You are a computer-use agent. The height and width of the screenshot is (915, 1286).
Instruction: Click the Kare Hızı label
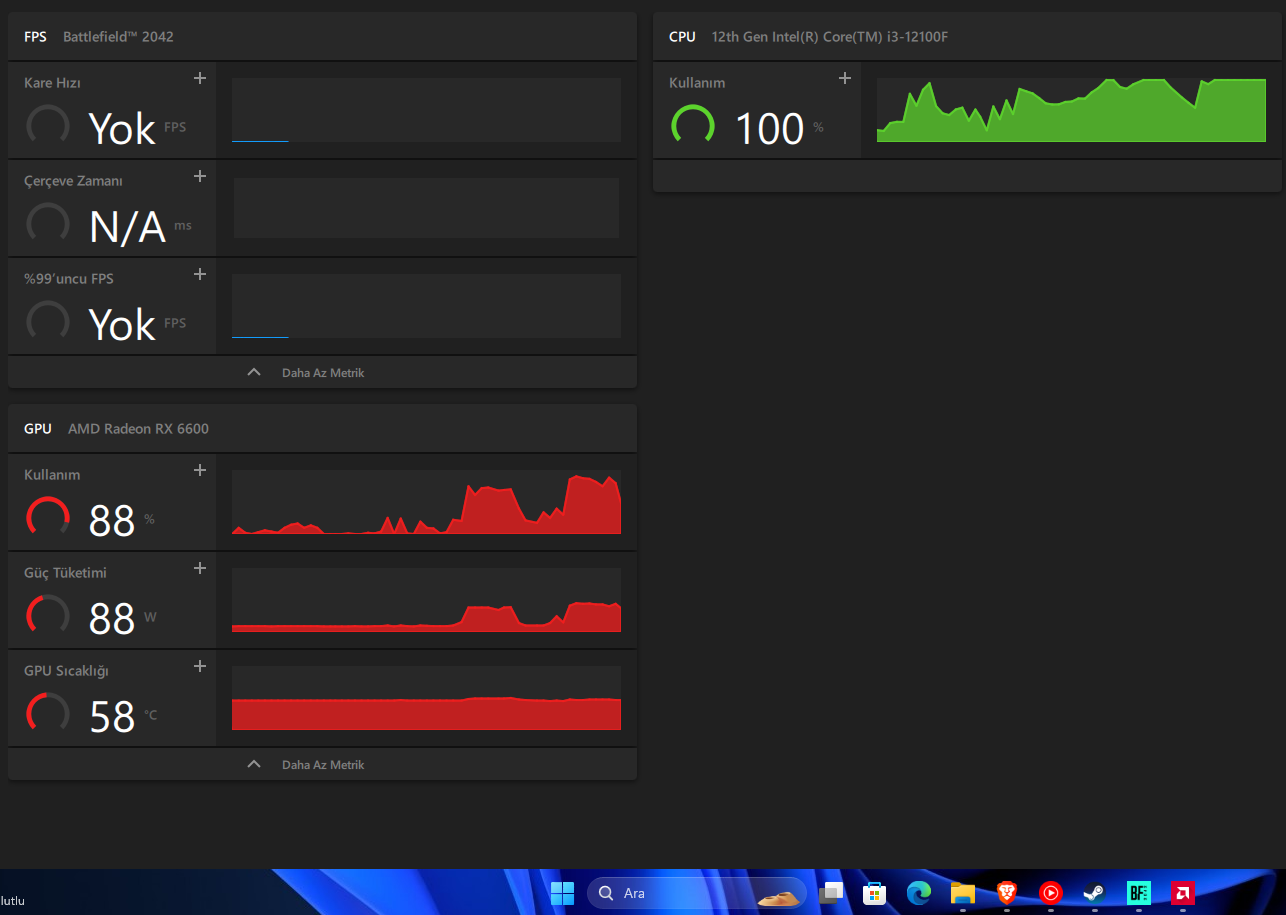pos(52,83)
